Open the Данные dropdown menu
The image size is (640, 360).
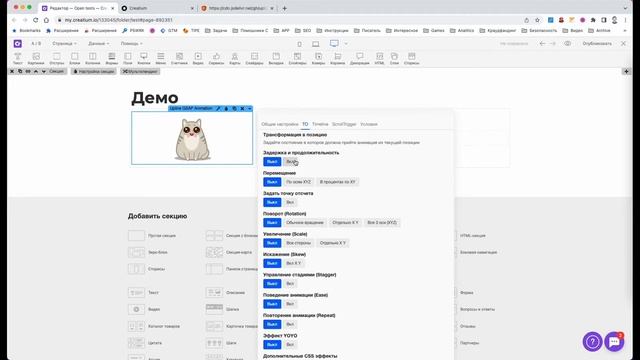(x=98, y=44)
